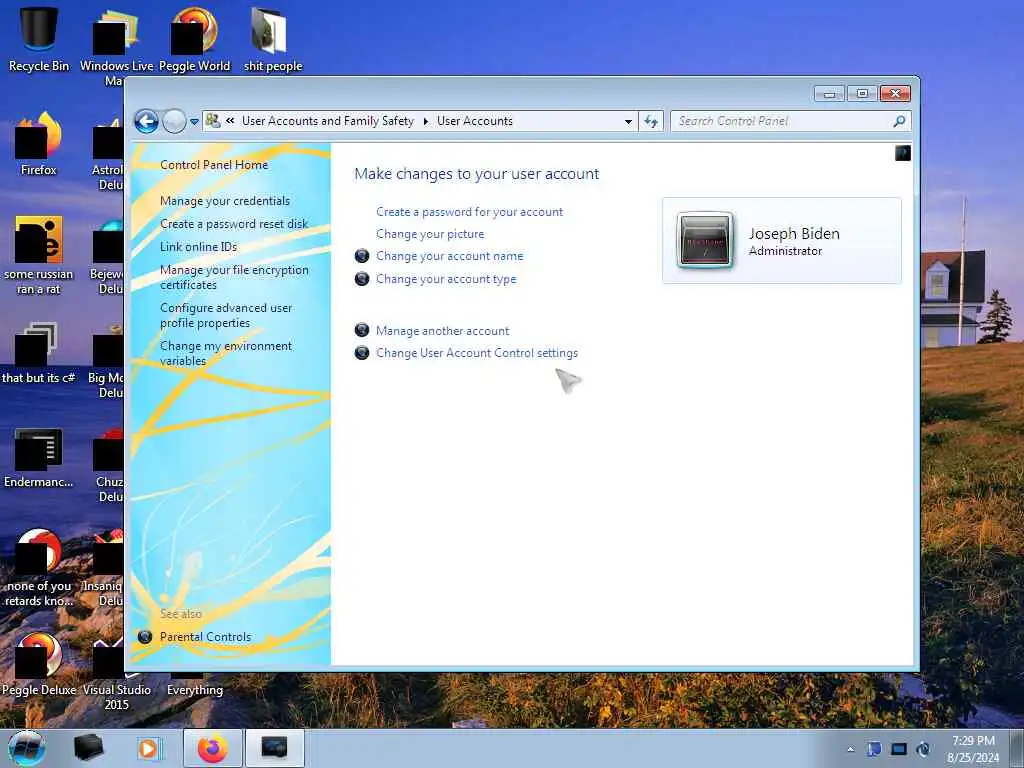Expand the address bar history dropdown

tap(628, 121)
